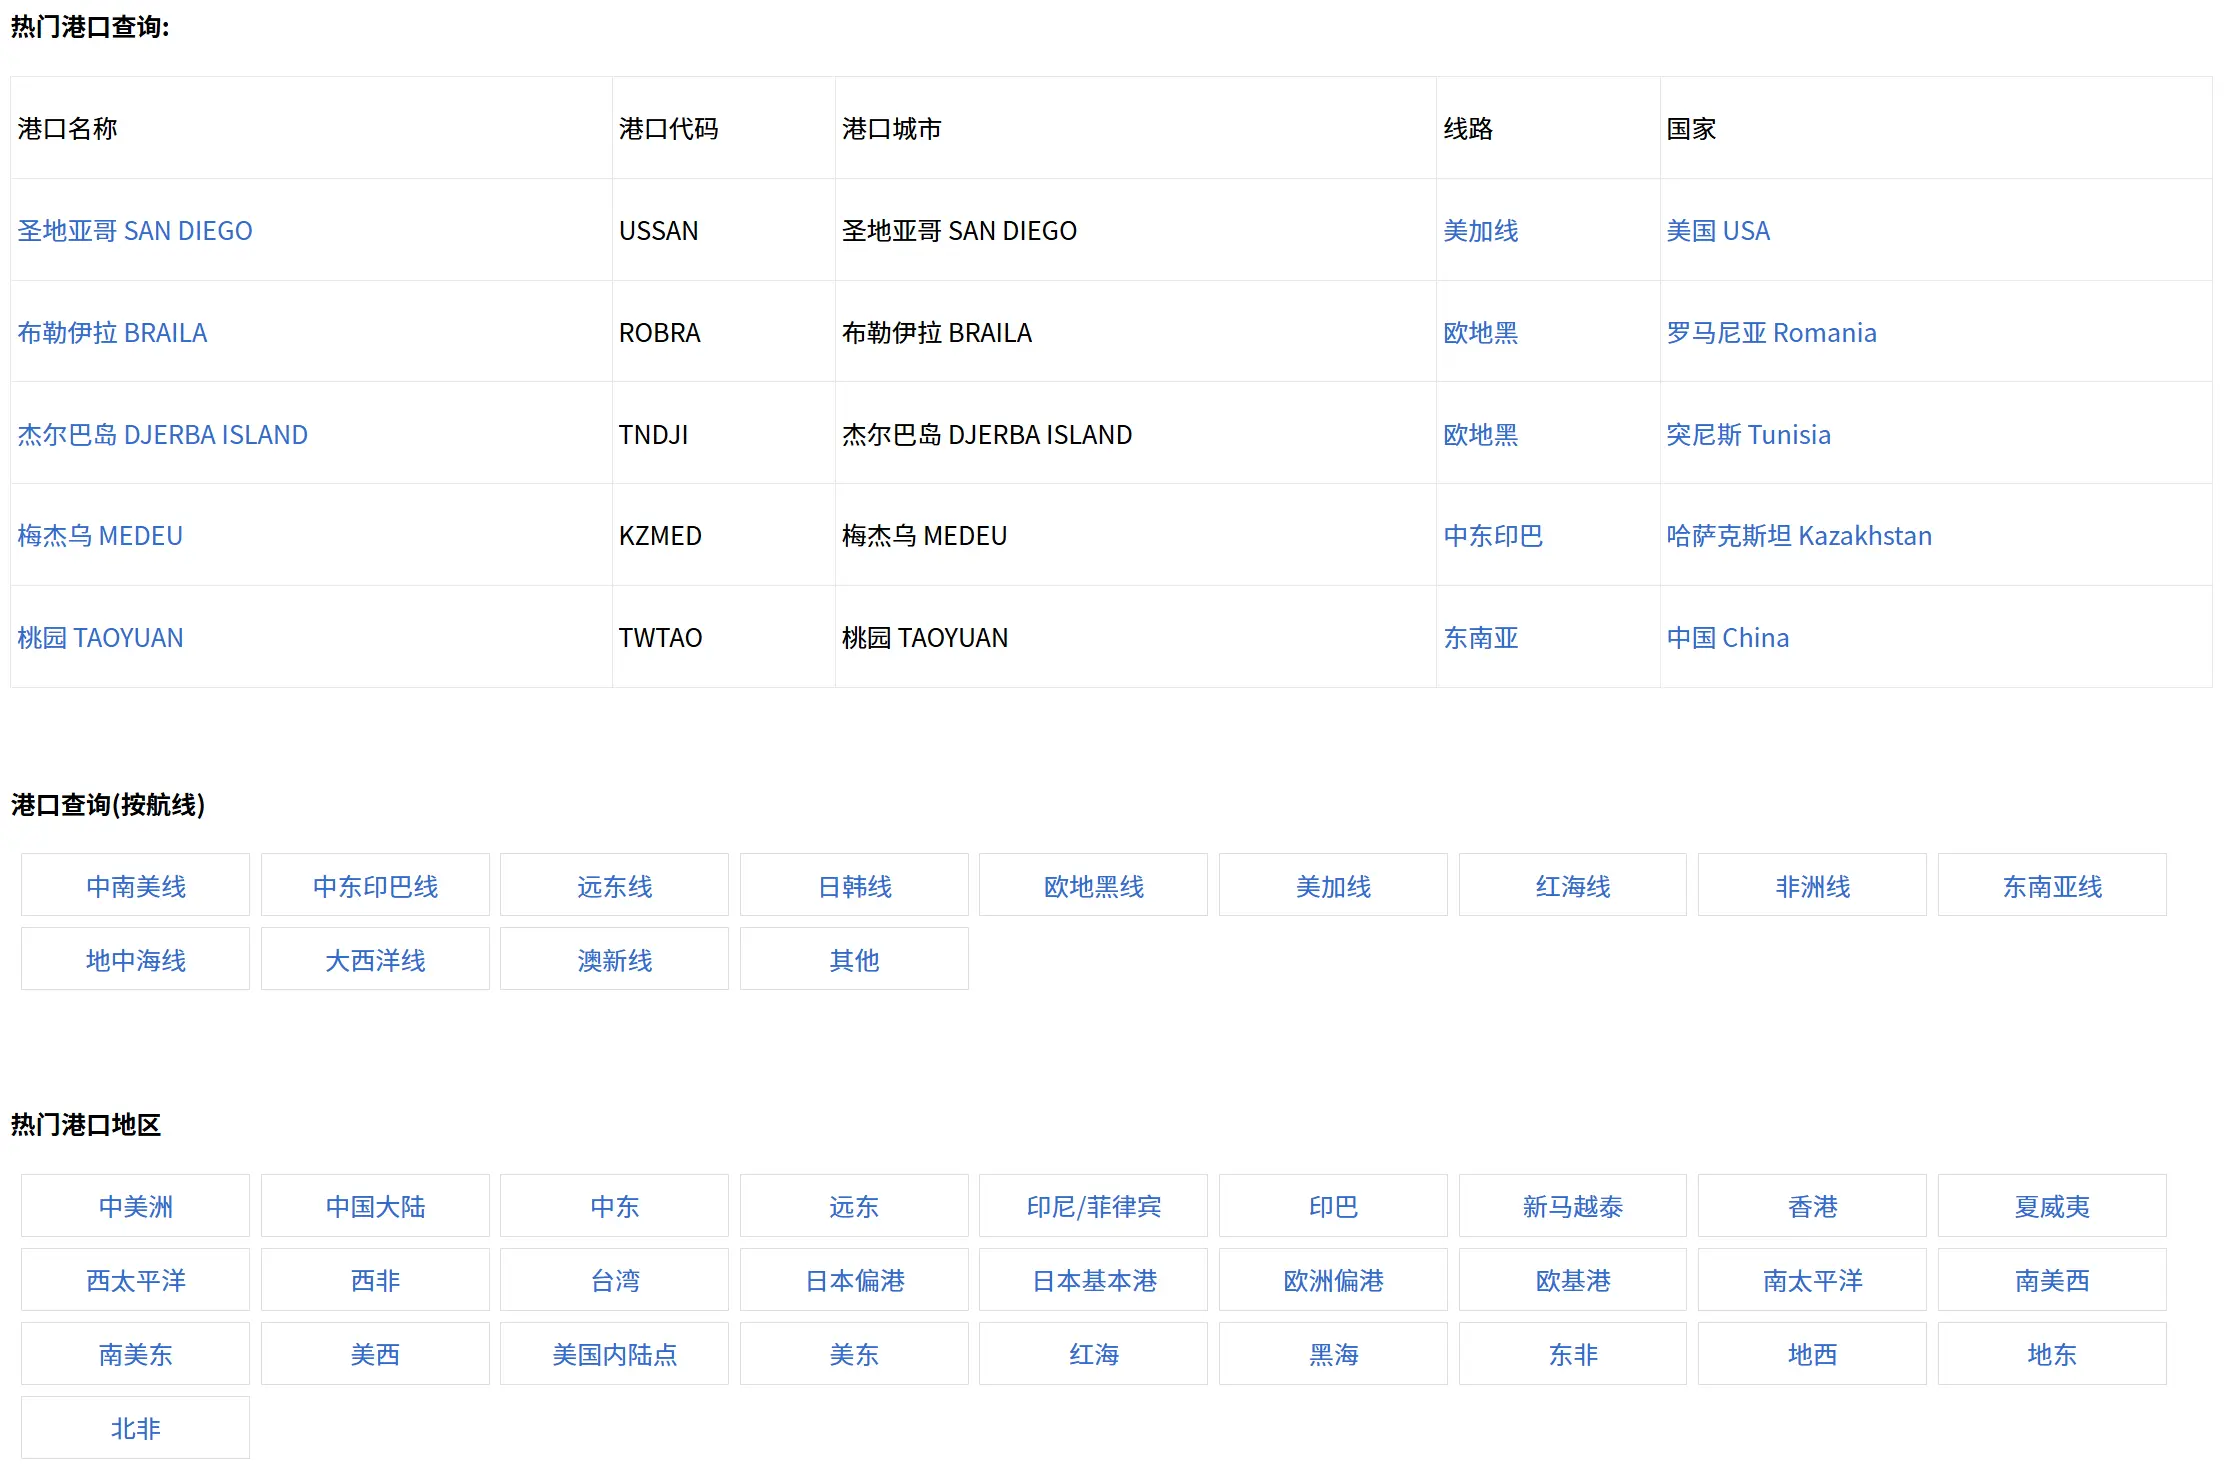The width and height of the screenshot is (2230, 1483).
Task: Select the 中南美线 route button
Action: (x=135, y=886)
